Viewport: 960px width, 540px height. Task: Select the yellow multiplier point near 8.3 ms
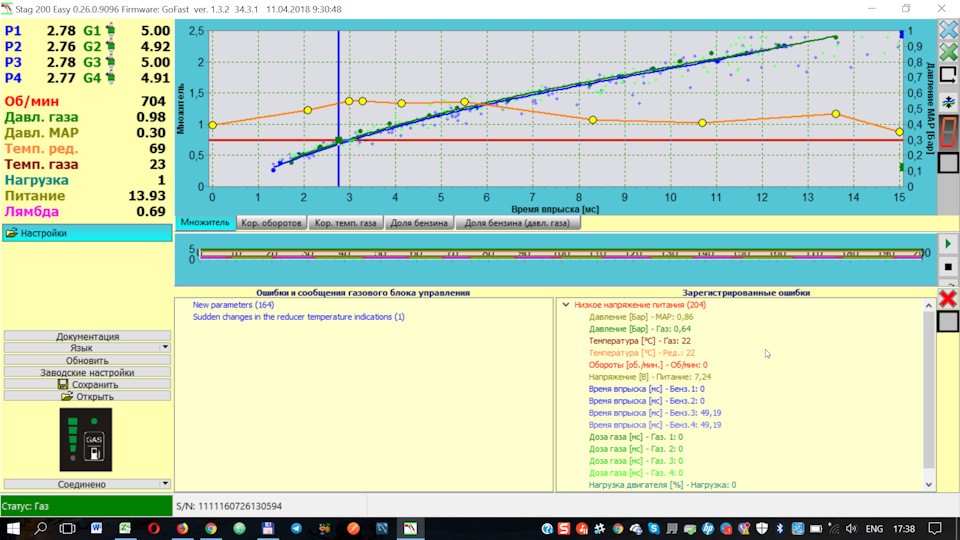[593, 120]
